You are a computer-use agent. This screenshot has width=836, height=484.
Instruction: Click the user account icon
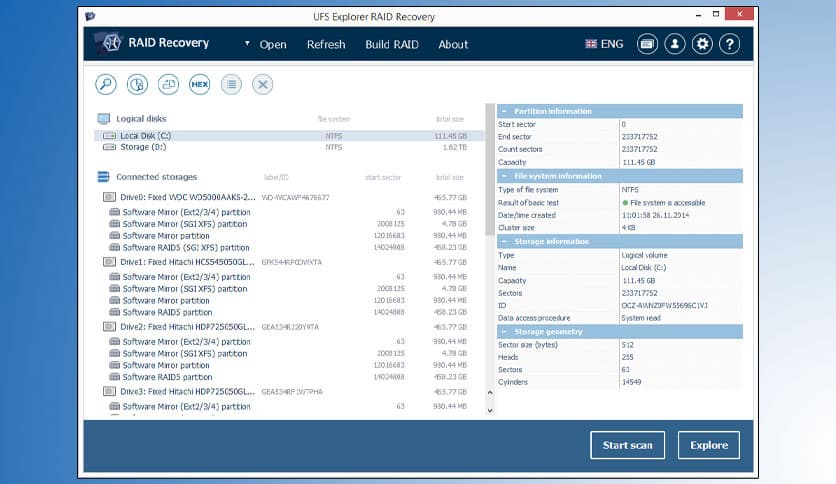tap(675, 44)
